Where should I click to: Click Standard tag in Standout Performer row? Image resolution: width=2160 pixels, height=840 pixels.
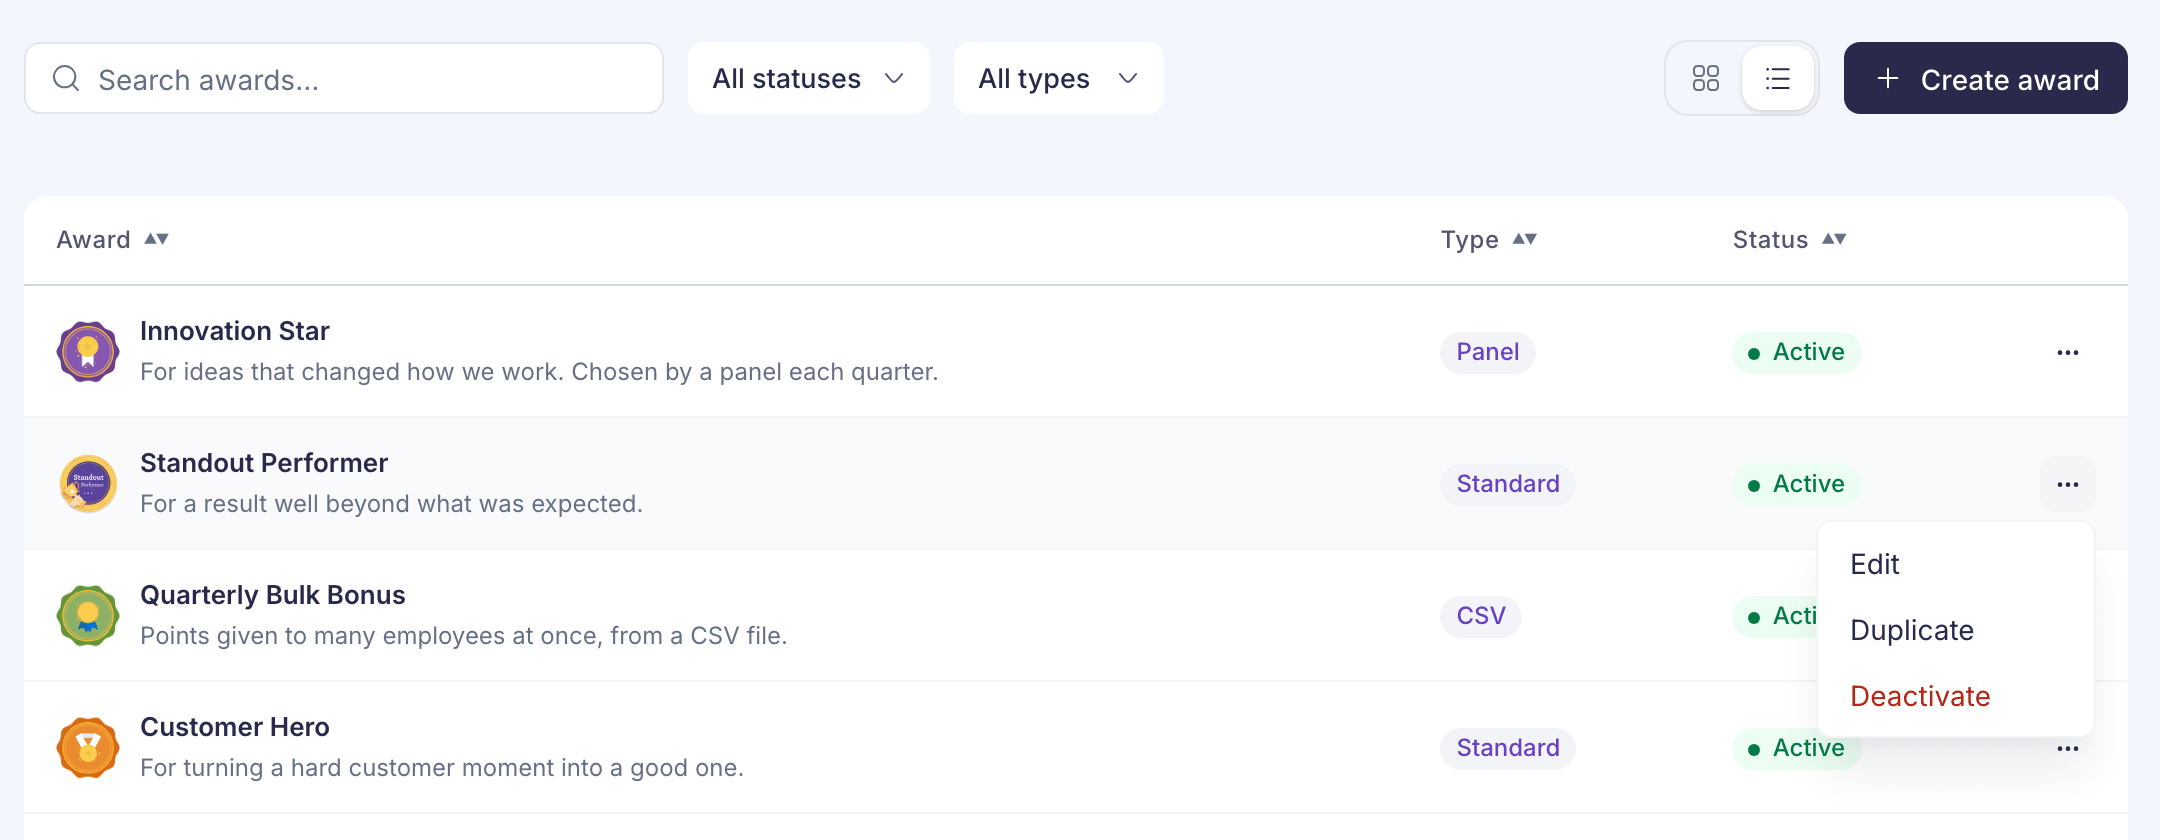pos(1508,484)
